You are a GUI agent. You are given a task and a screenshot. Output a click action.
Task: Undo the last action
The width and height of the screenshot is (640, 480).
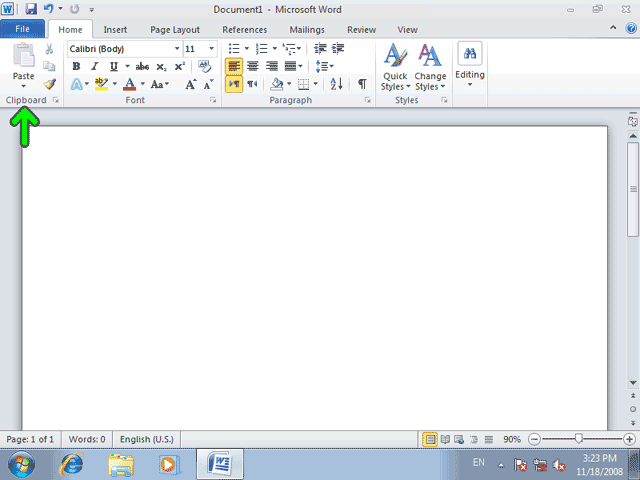48,9
